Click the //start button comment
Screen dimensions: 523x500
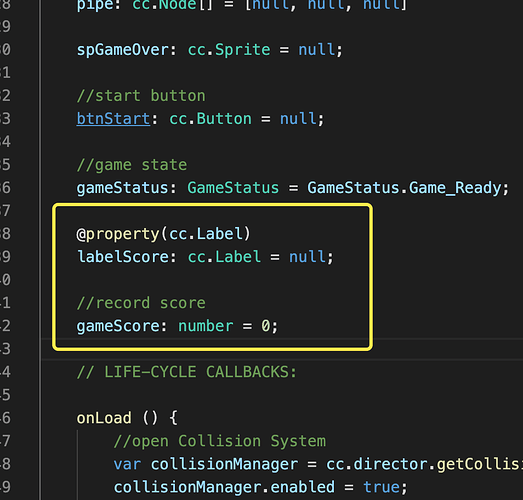pyautogui.click(x=141, y=96)
